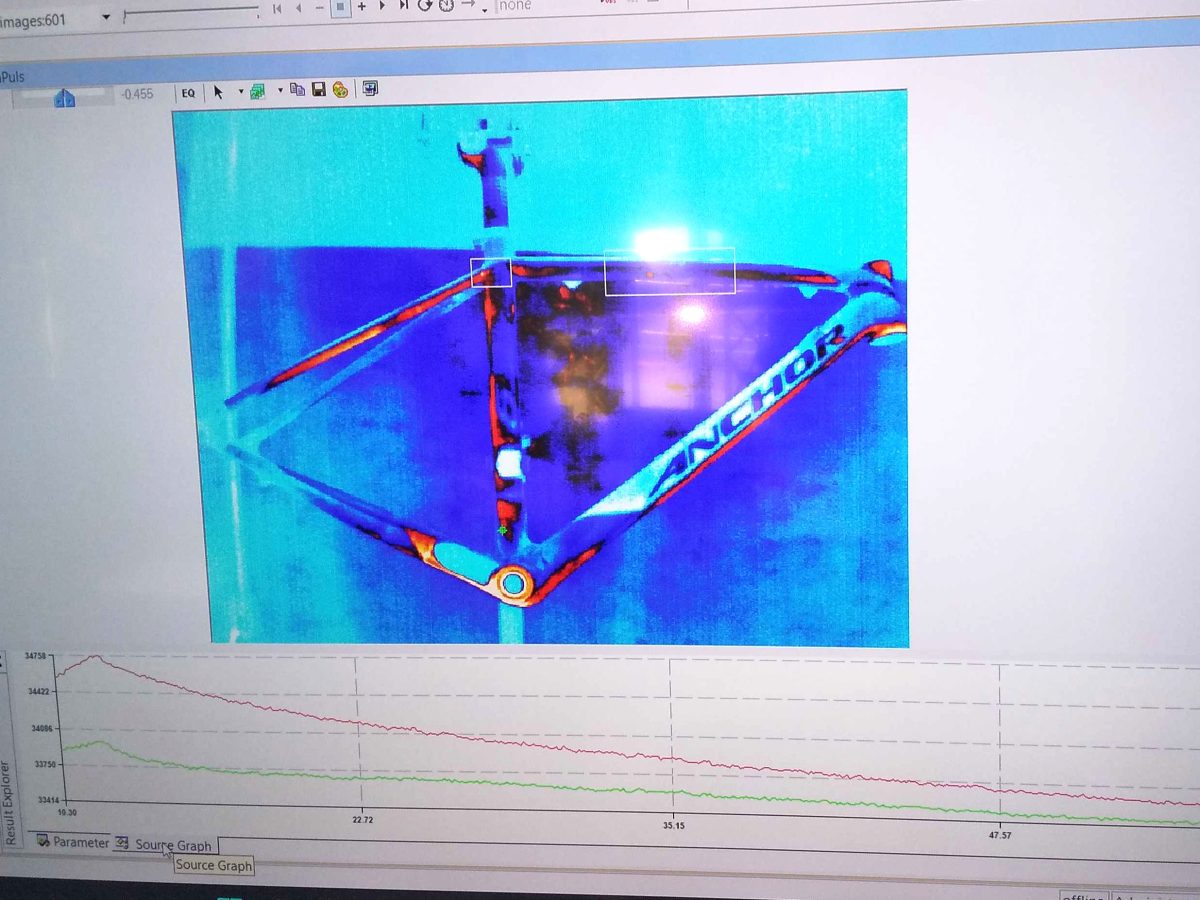Step to the next frame with plus
The width and height of the screenshot is (1200, 900).
(x=361, y=6)
